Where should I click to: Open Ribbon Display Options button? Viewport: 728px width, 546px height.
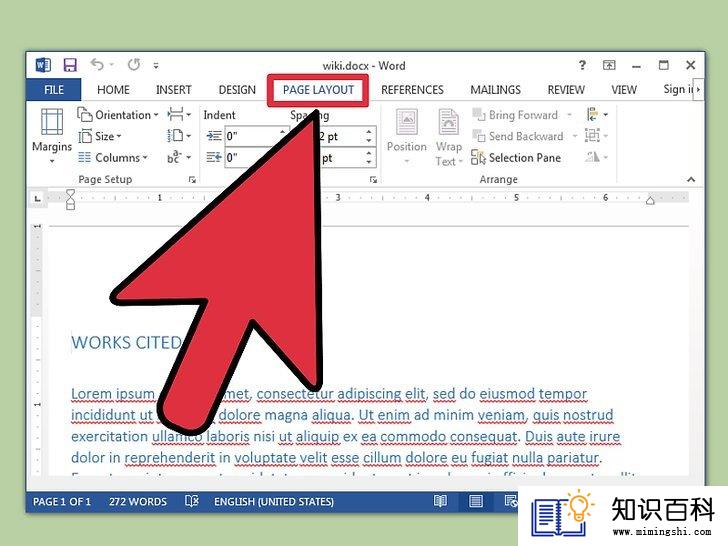(609, 65)
